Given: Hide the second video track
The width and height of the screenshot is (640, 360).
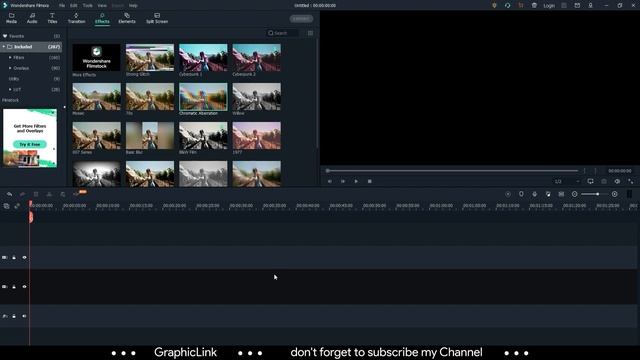Looking at the screenshot, I should 24,287.
